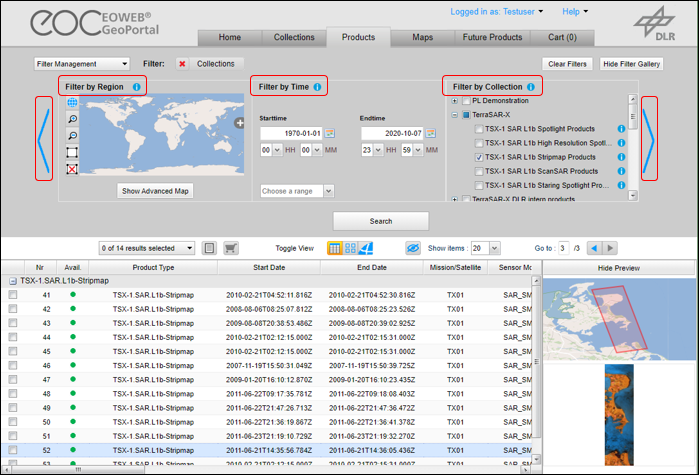
Task: Check TSX-1 SAR L1b Staring Spotlight Products
Action: [479, 185]
